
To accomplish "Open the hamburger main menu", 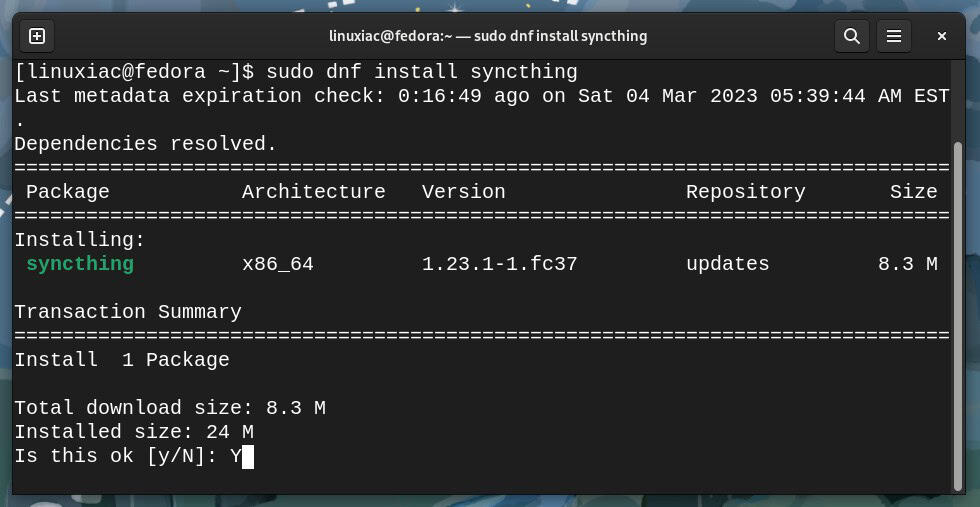I will click(x=894, y=36).
